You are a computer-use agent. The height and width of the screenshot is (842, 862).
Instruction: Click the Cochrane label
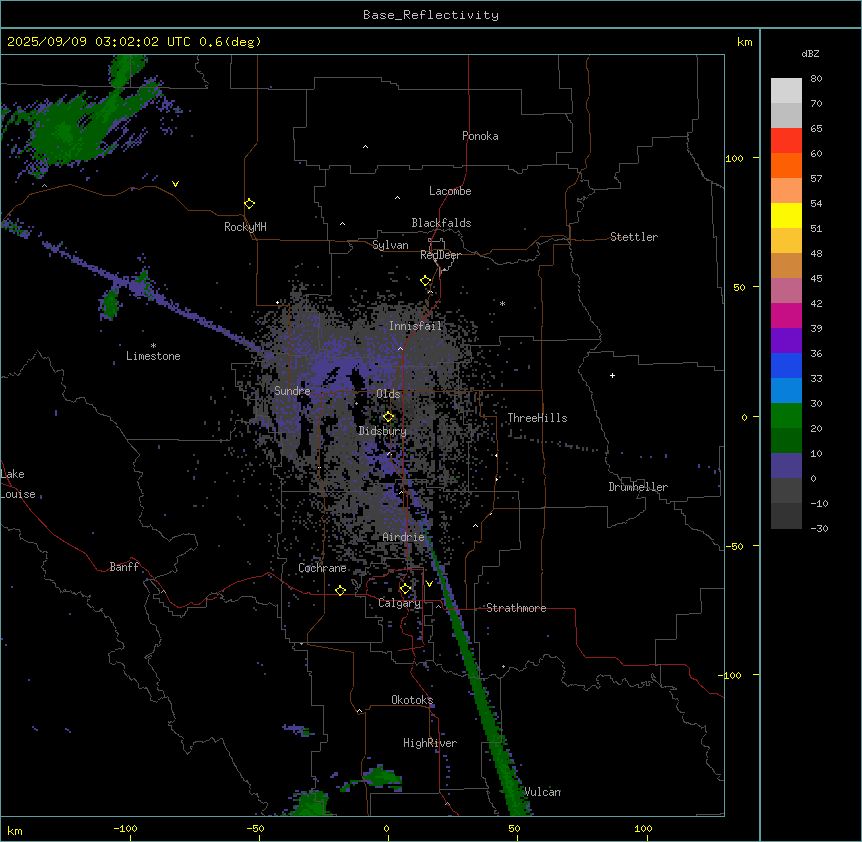click(x=322, y=568)
